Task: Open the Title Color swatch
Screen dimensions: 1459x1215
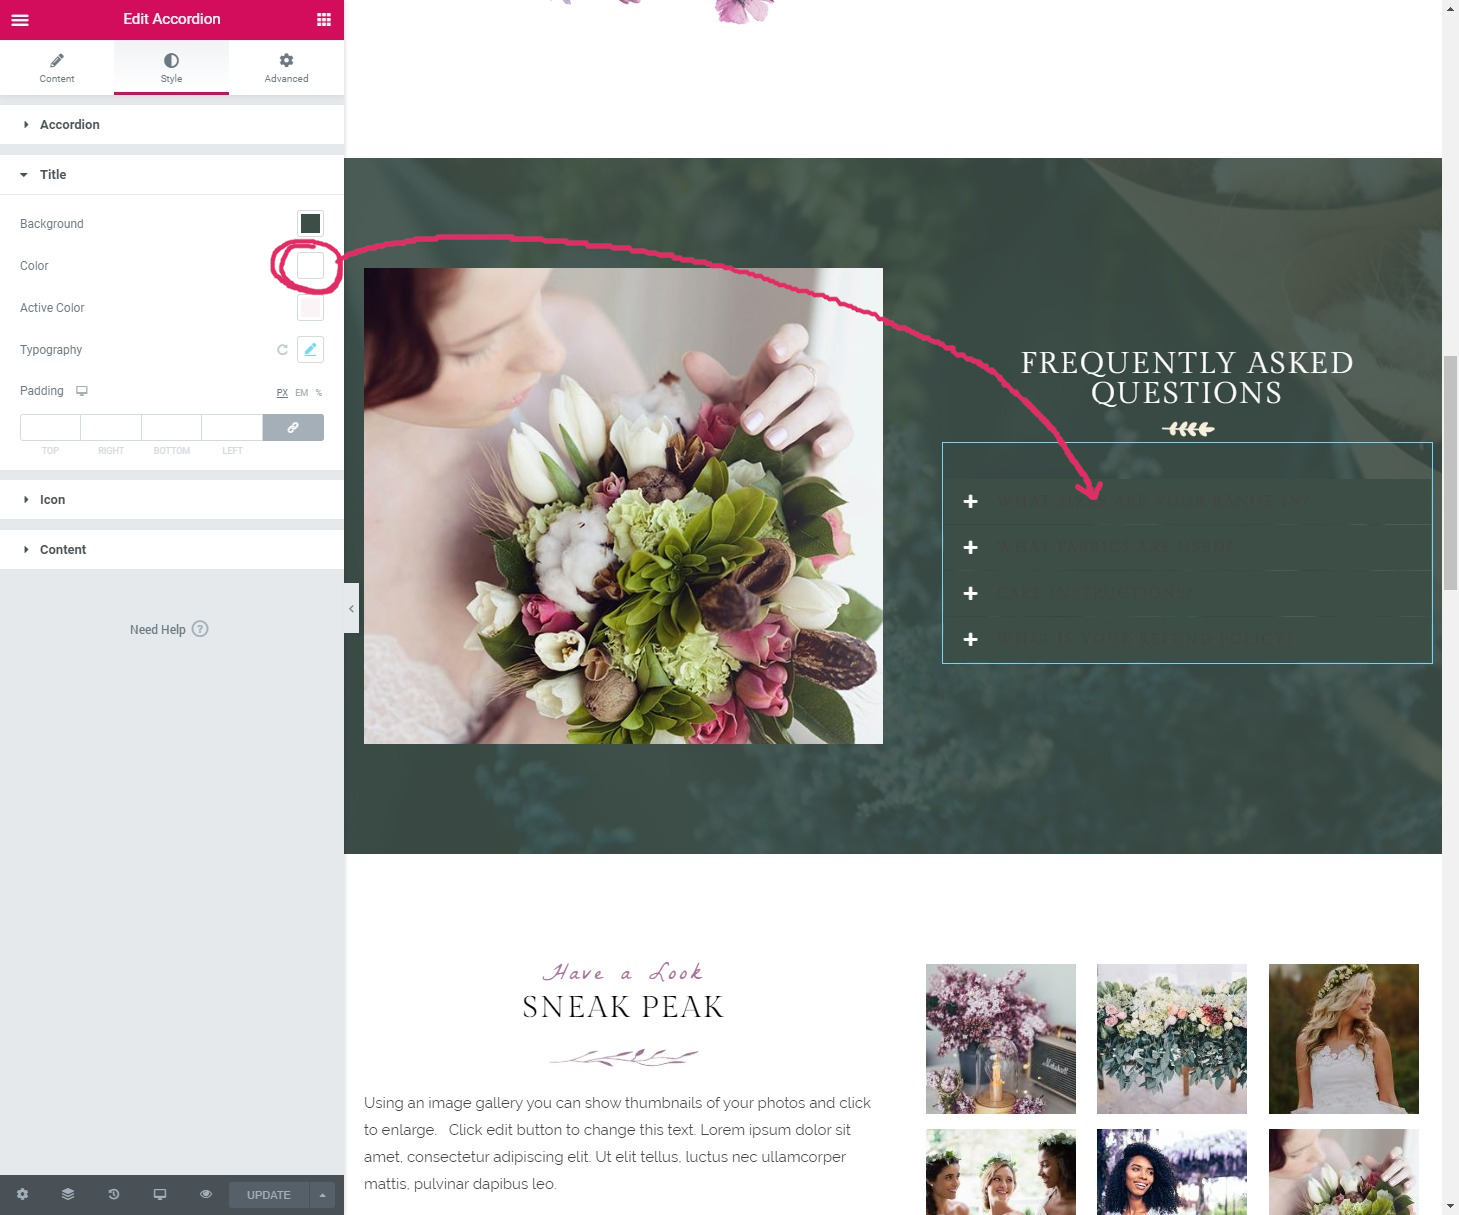Action: [x=310, y=265]
